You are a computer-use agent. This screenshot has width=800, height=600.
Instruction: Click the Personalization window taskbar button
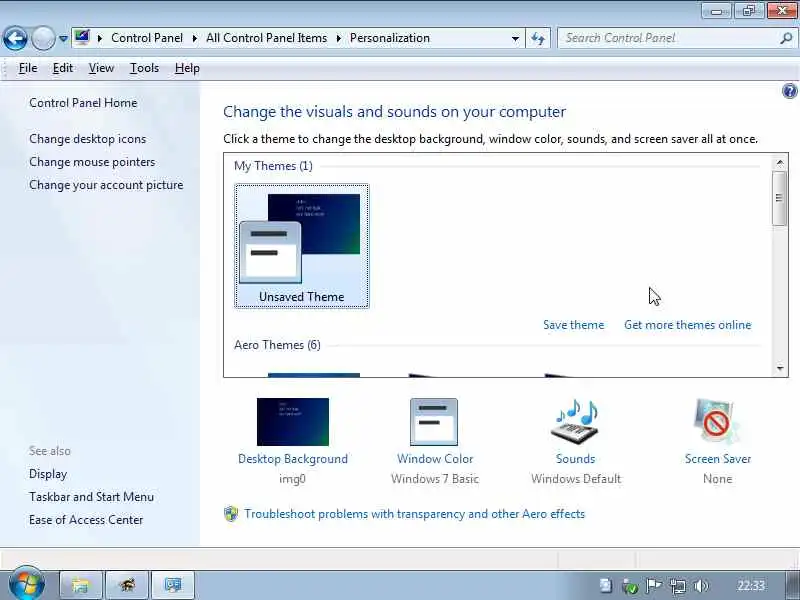[173, 585]
